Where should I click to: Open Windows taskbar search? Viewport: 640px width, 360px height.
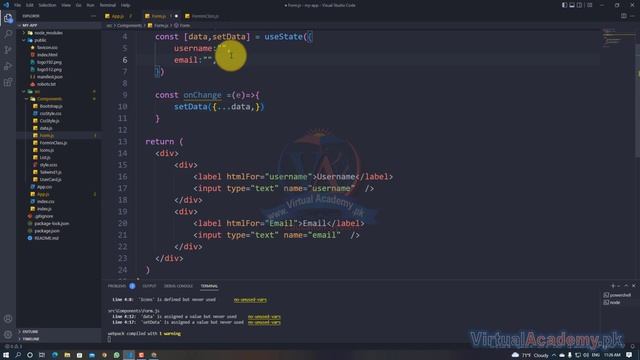pos(18,355)
